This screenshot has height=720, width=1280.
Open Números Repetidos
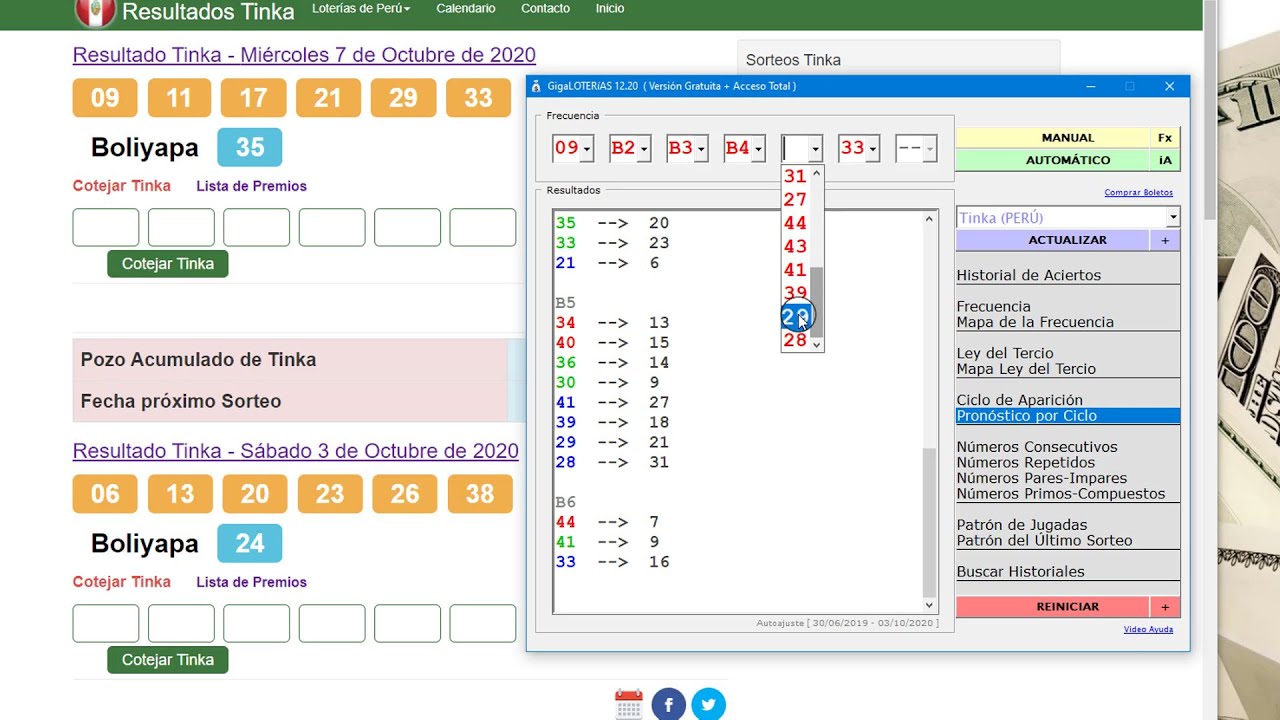(1026, 463)
